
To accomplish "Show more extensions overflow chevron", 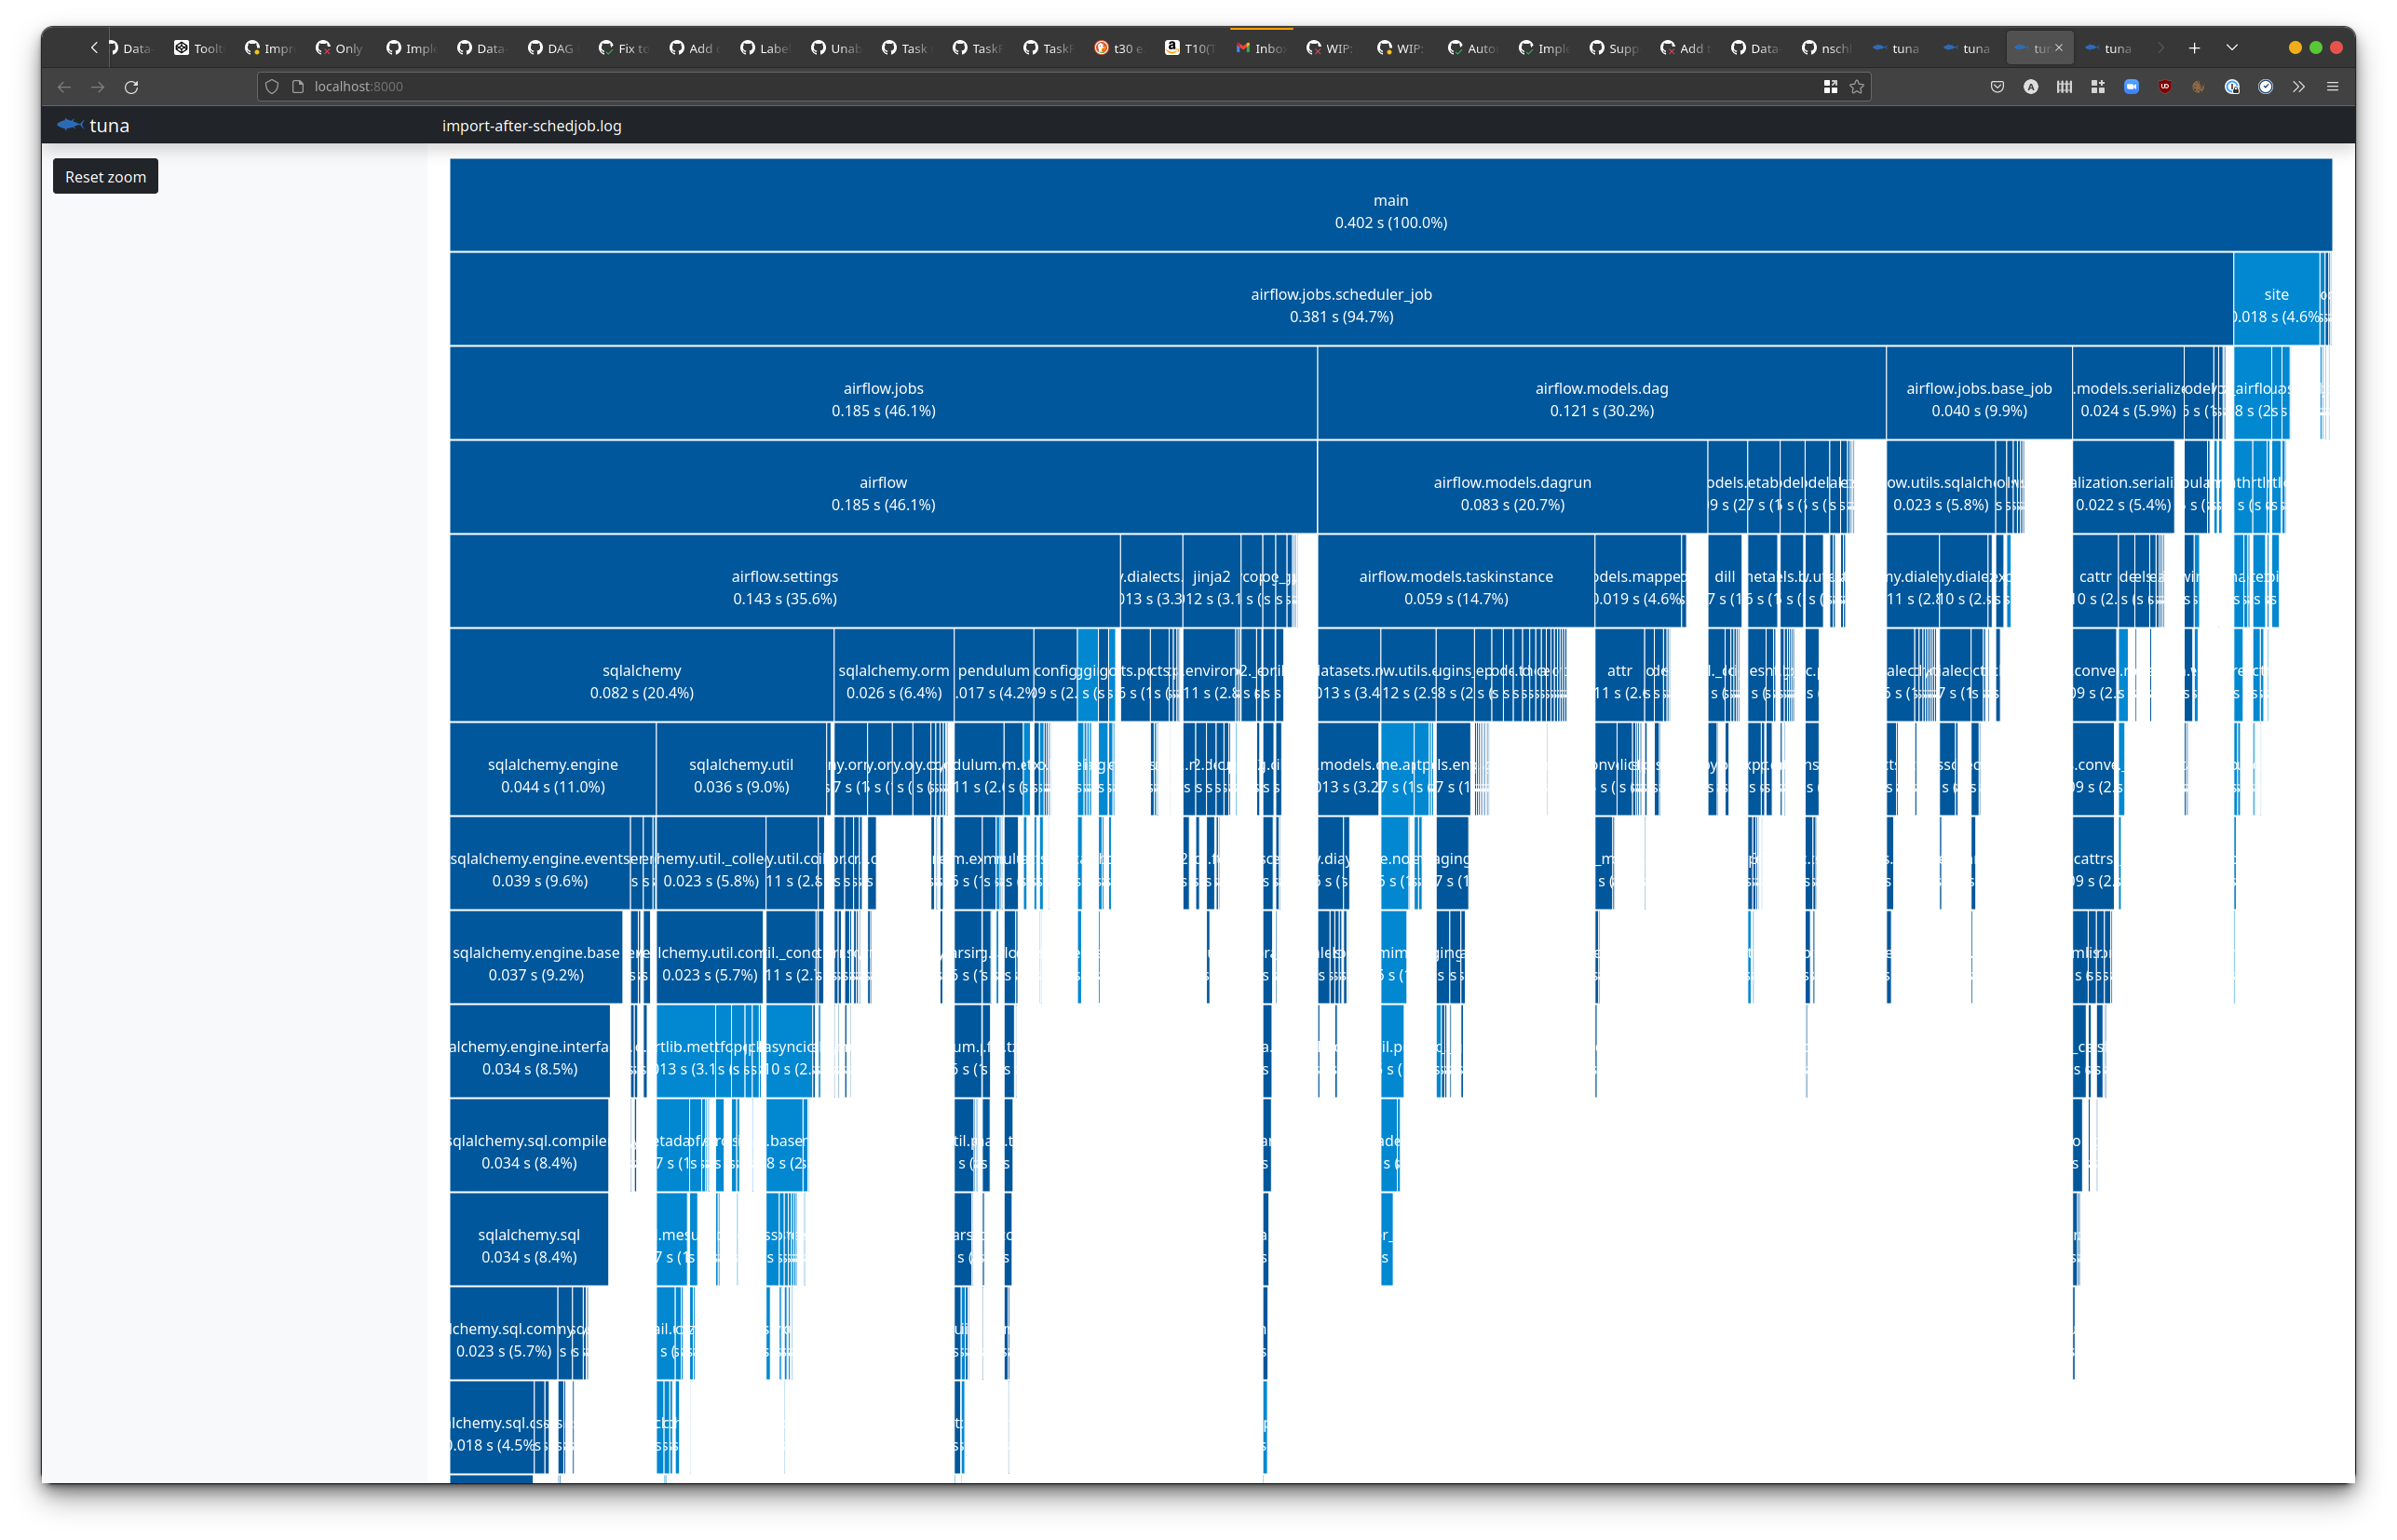I will pyautogui.click(x=2299, y=87).
